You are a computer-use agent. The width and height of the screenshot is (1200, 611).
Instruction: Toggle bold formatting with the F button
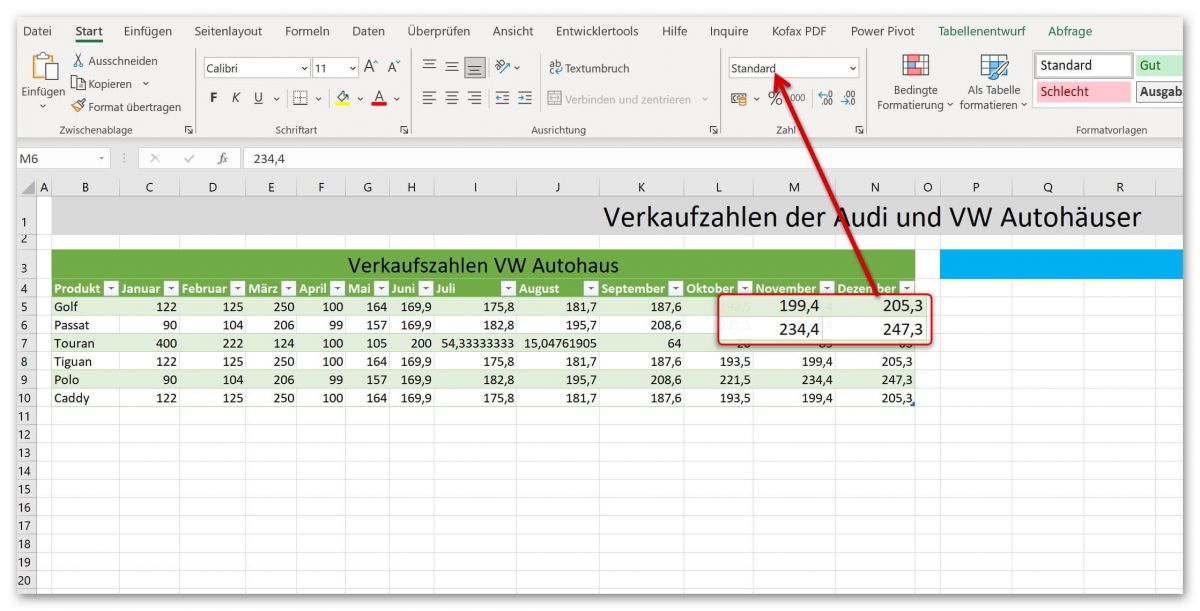tap(212, 98)
